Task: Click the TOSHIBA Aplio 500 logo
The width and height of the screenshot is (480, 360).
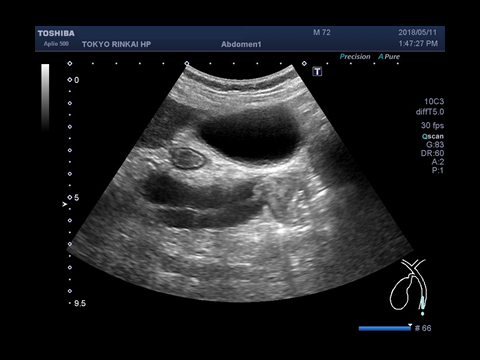Action: click(56, 38)
